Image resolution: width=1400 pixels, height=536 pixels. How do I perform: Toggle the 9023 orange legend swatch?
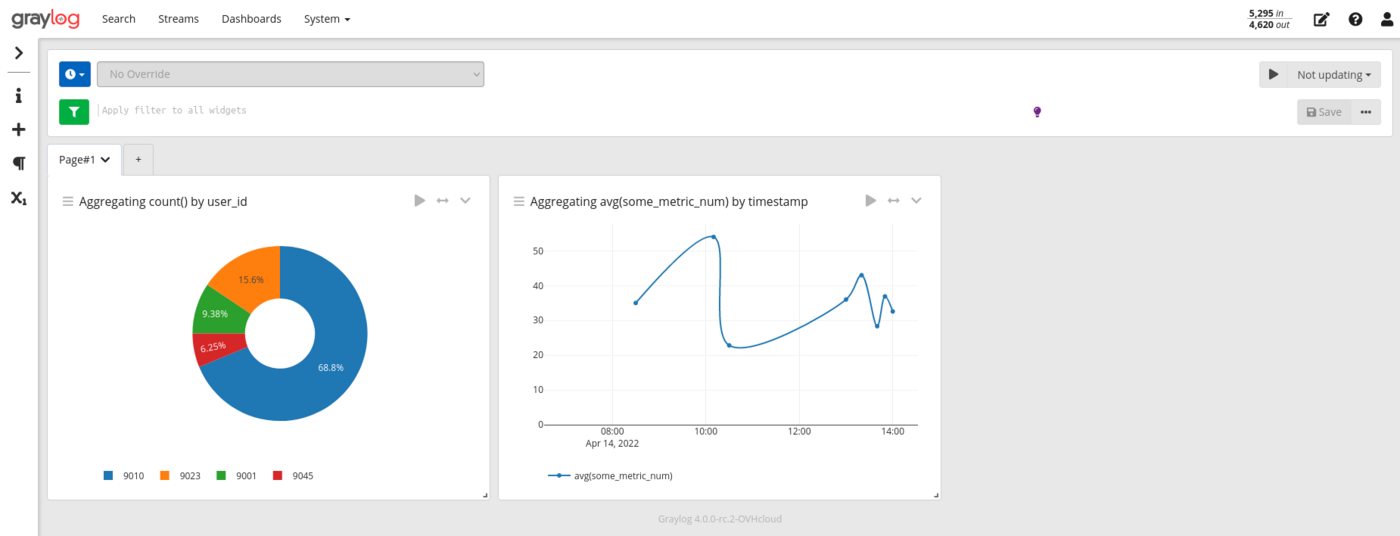165,476
